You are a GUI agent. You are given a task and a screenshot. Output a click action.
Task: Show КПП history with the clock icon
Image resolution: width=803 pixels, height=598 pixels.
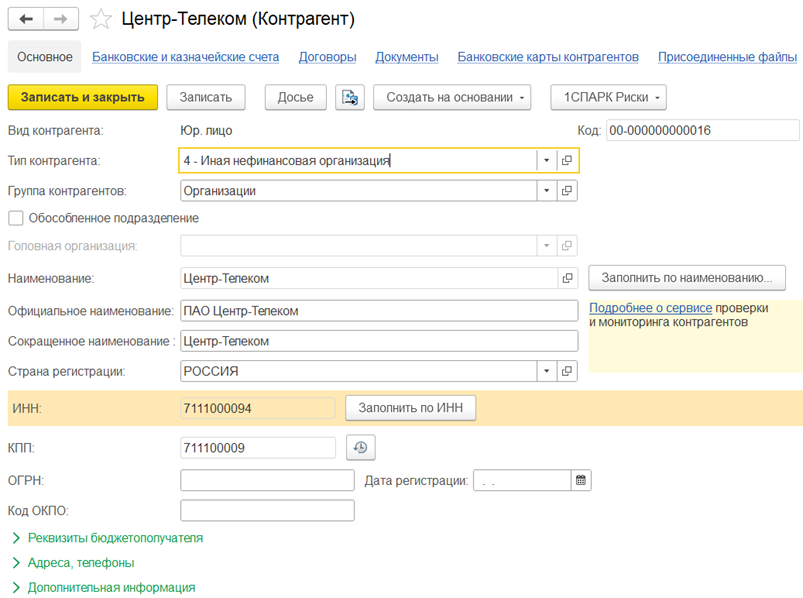click(361, 447)
